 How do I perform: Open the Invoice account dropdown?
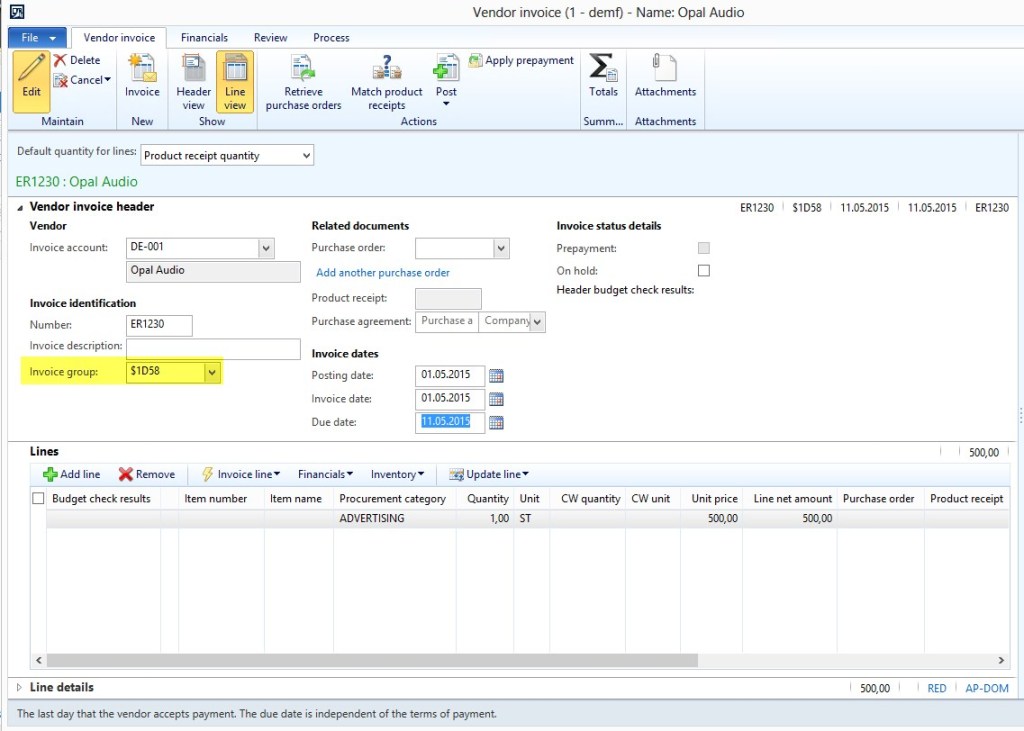pyautogui.click(x=264, y=247)
